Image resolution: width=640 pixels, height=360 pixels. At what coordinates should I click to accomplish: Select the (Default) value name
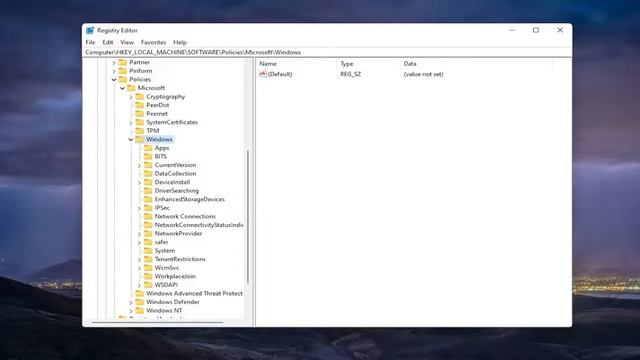[x=280, y=74]
